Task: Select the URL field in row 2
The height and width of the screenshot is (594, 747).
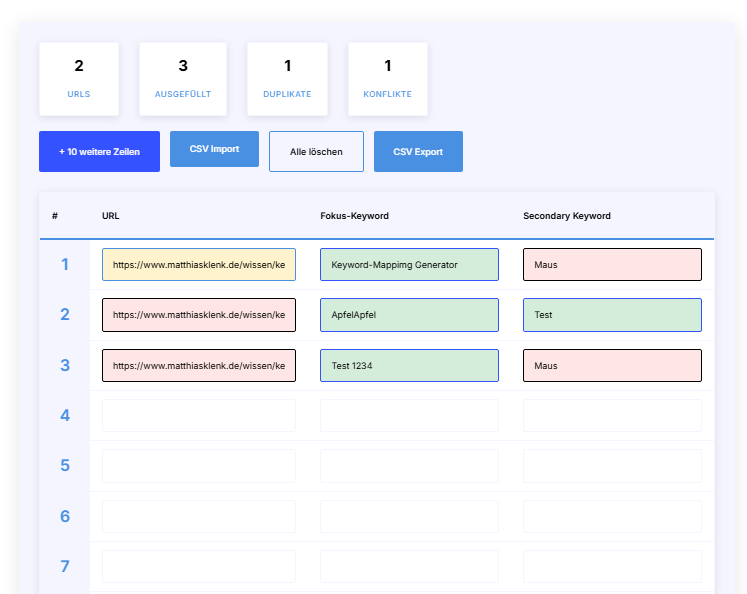Action: coord(199,315)
